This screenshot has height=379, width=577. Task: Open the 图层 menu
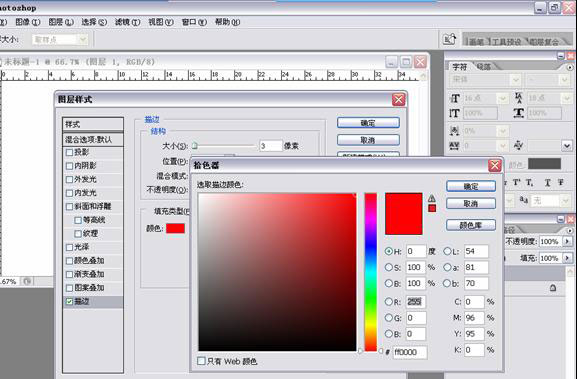[61, 22]
